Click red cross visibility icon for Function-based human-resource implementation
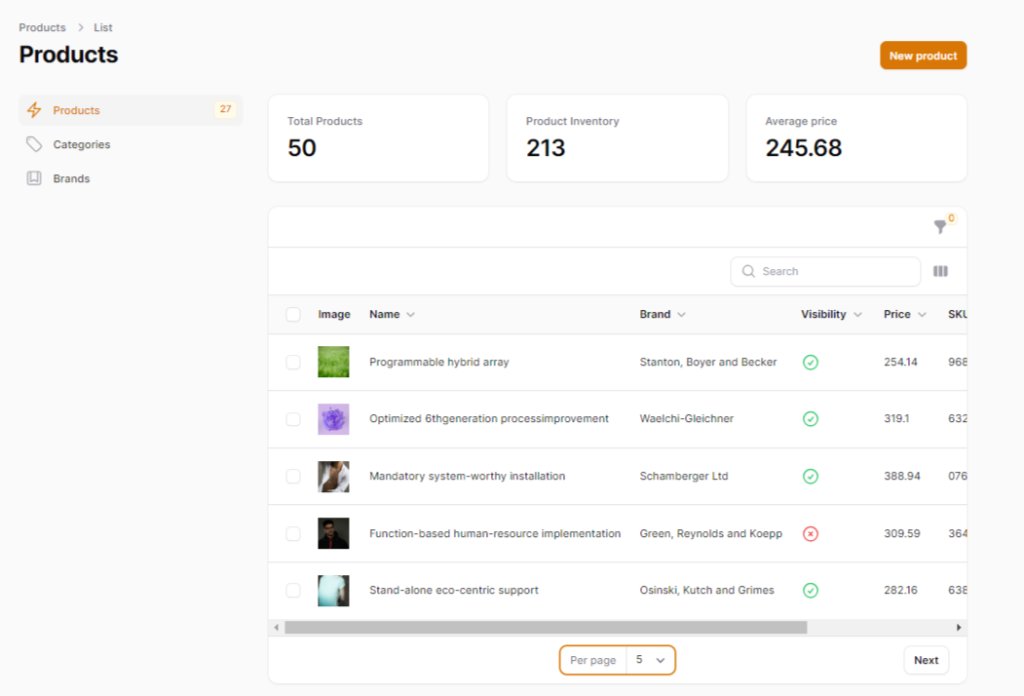 [x=810, y=533]
